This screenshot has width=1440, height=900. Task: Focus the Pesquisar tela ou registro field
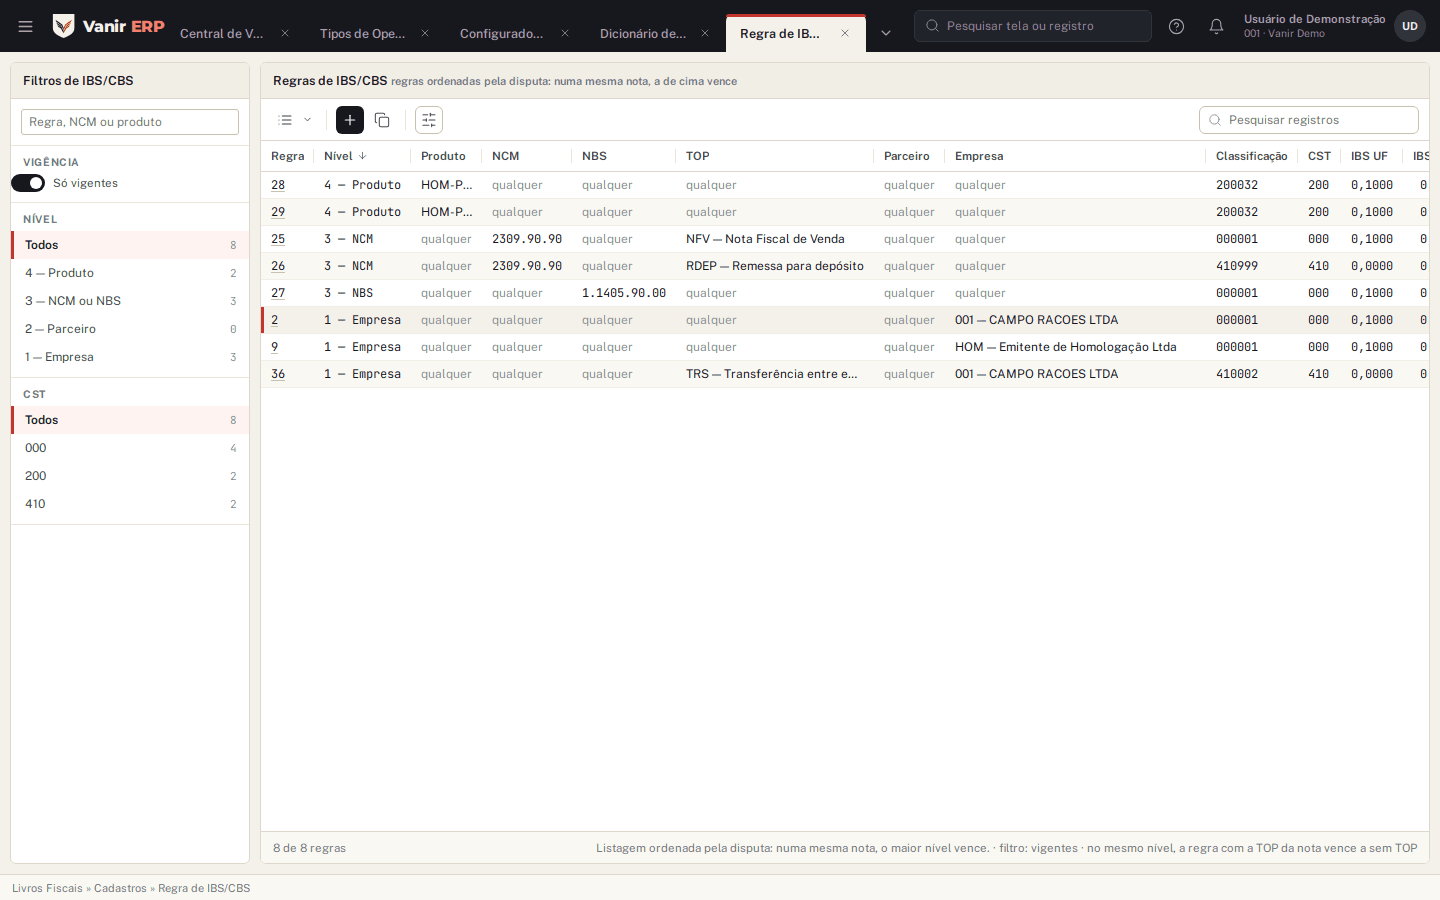point(1033,26)
